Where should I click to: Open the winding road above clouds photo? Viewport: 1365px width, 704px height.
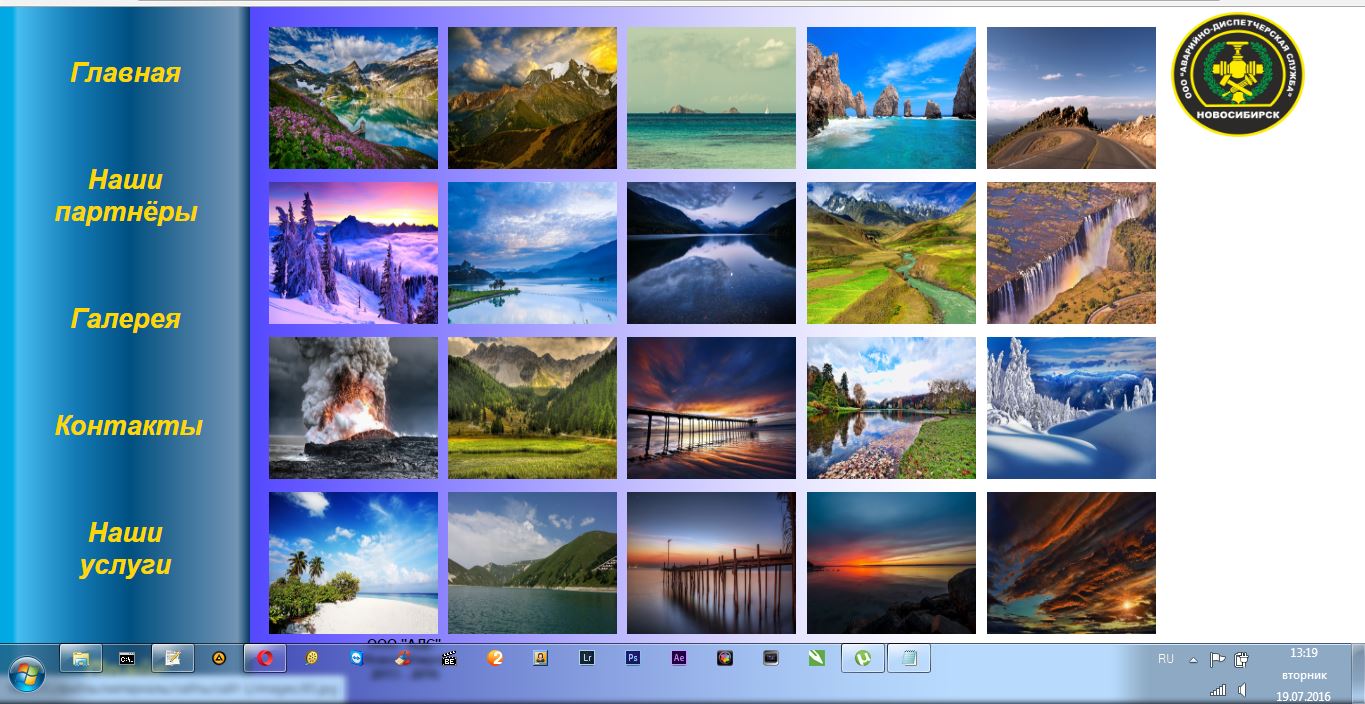tap(1071, 98)
